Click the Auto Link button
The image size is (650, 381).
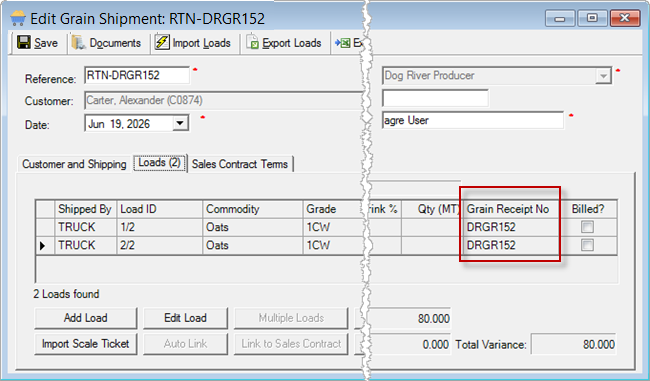(185, 344)
